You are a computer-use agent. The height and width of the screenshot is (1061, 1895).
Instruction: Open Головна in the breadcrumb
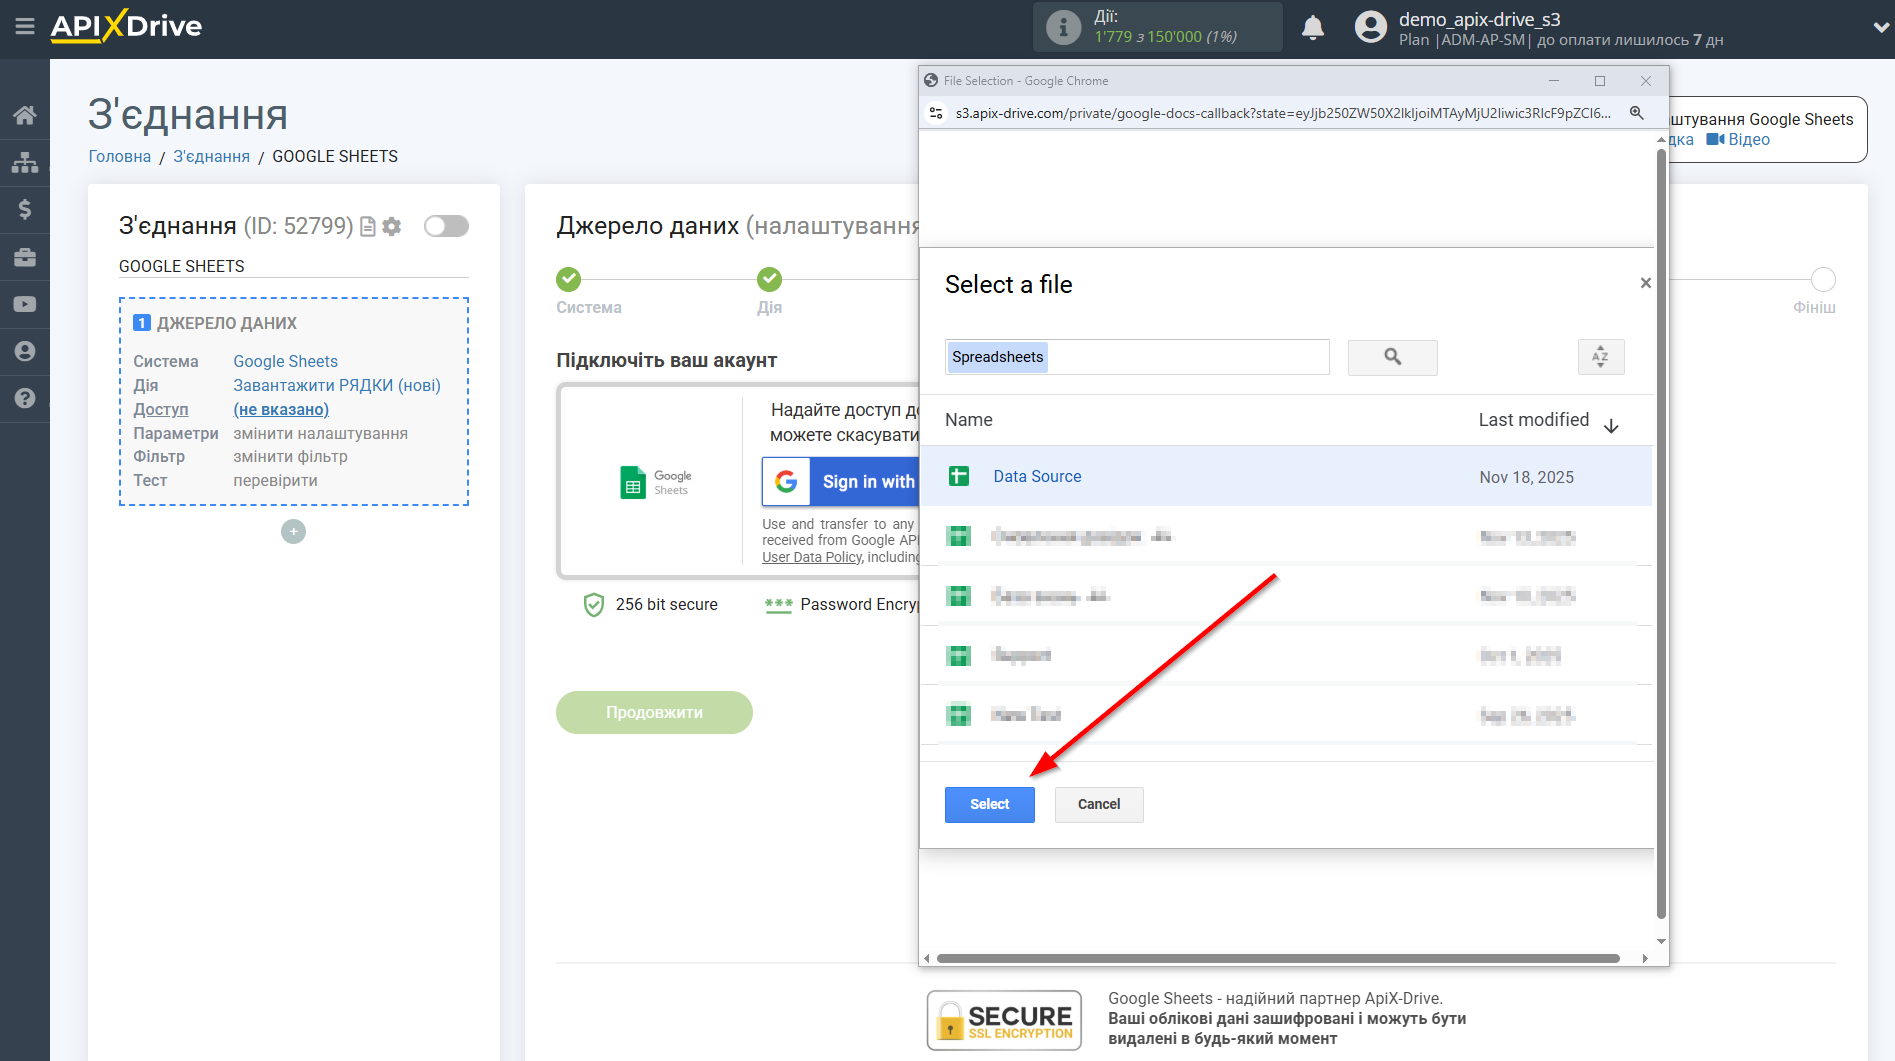(x=119, y=156)
